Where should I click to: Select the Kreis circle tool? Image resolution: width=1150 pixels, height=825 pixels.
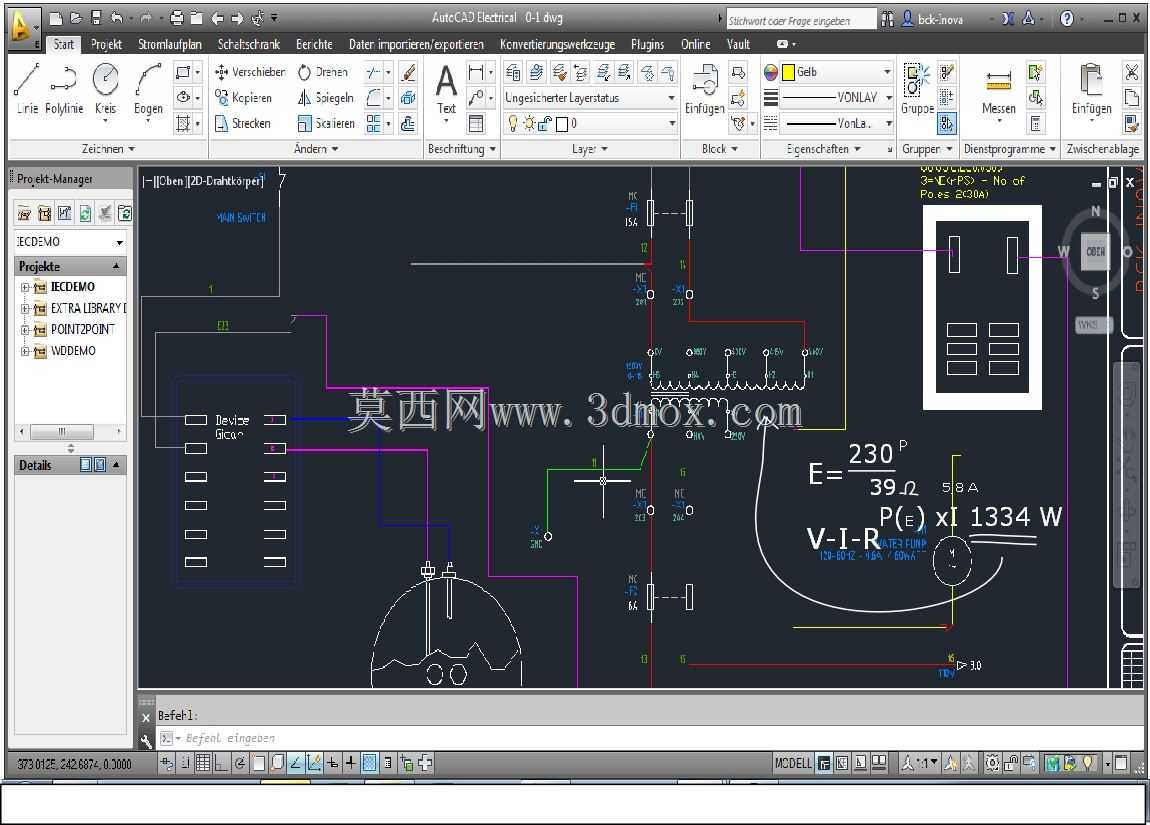coord(106,89)
